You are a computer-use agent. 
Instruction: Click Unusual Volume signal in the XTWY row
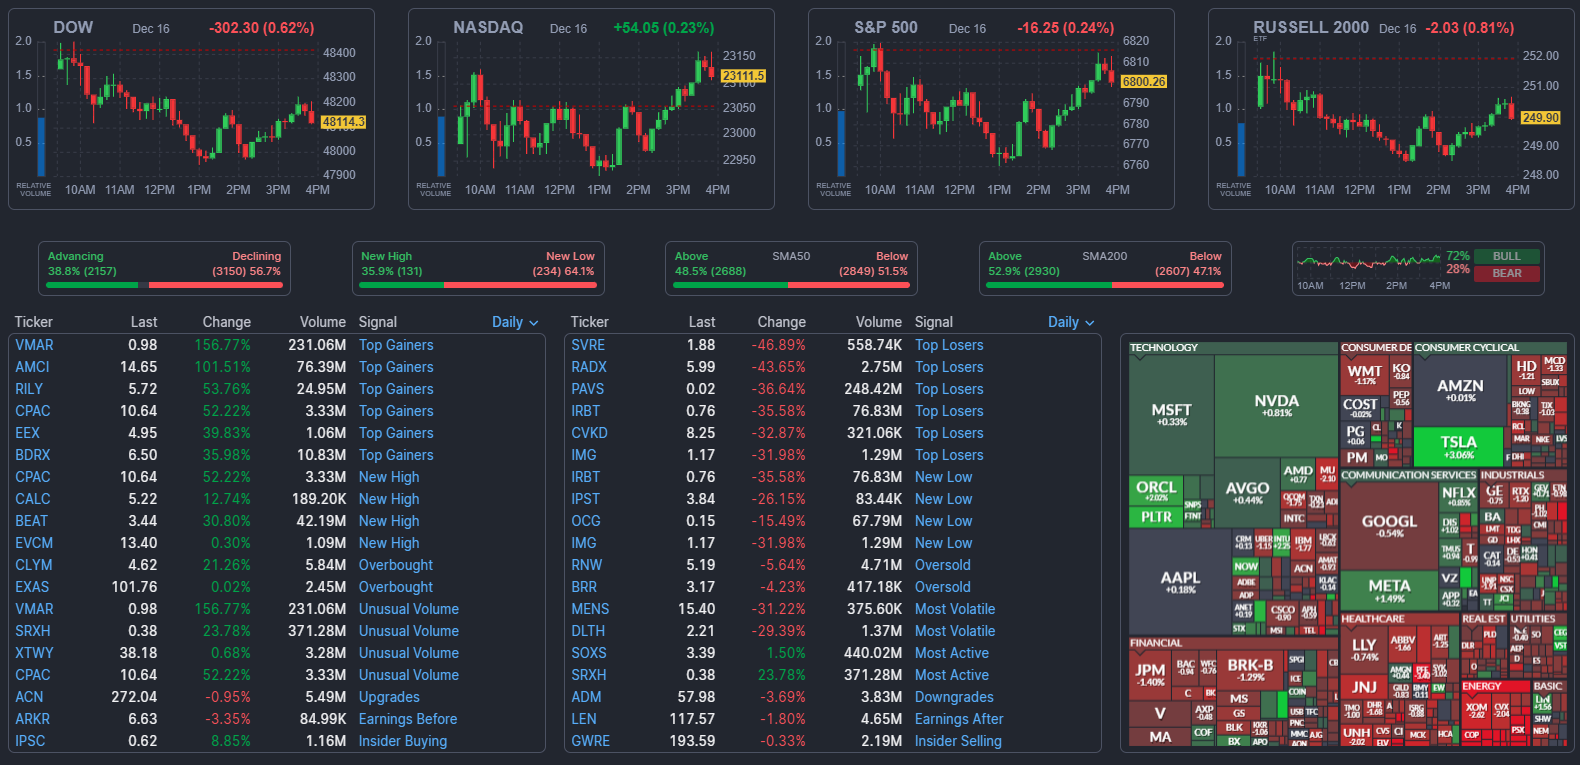[x=409, y=653]
